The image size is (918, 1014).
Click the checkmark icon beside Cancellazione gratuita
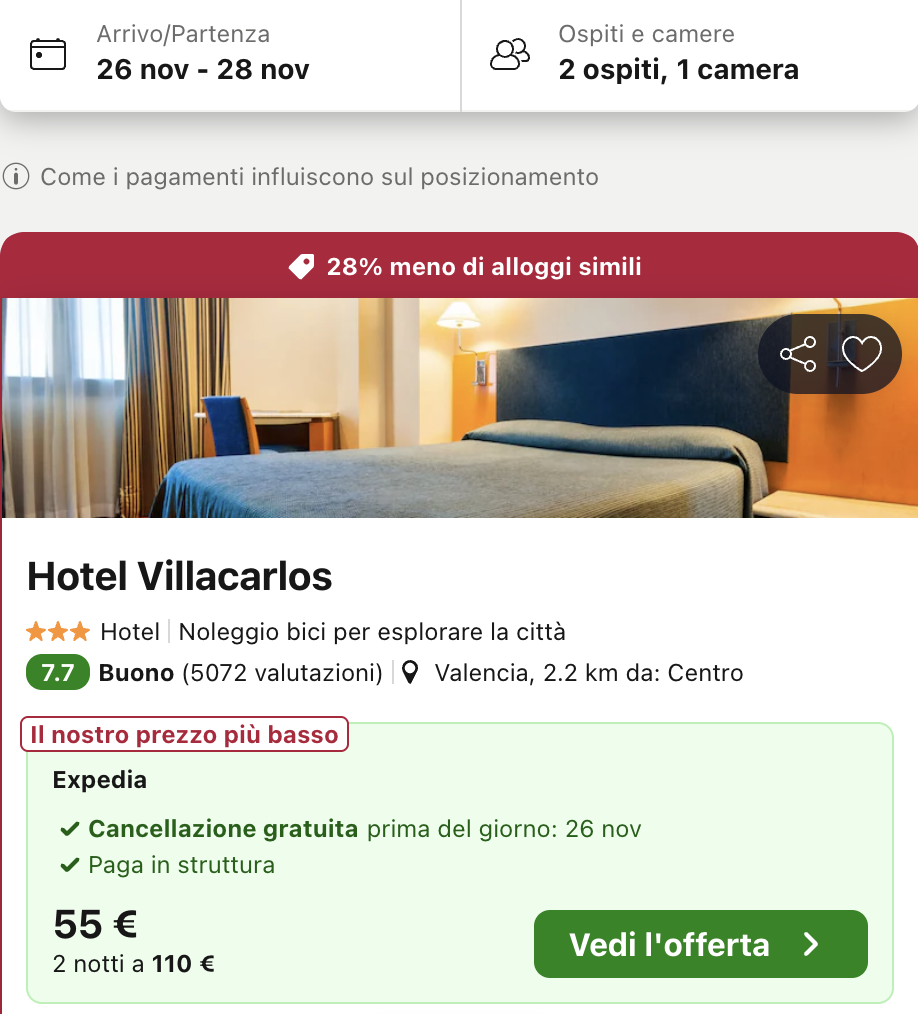click(x=70, y=830)
